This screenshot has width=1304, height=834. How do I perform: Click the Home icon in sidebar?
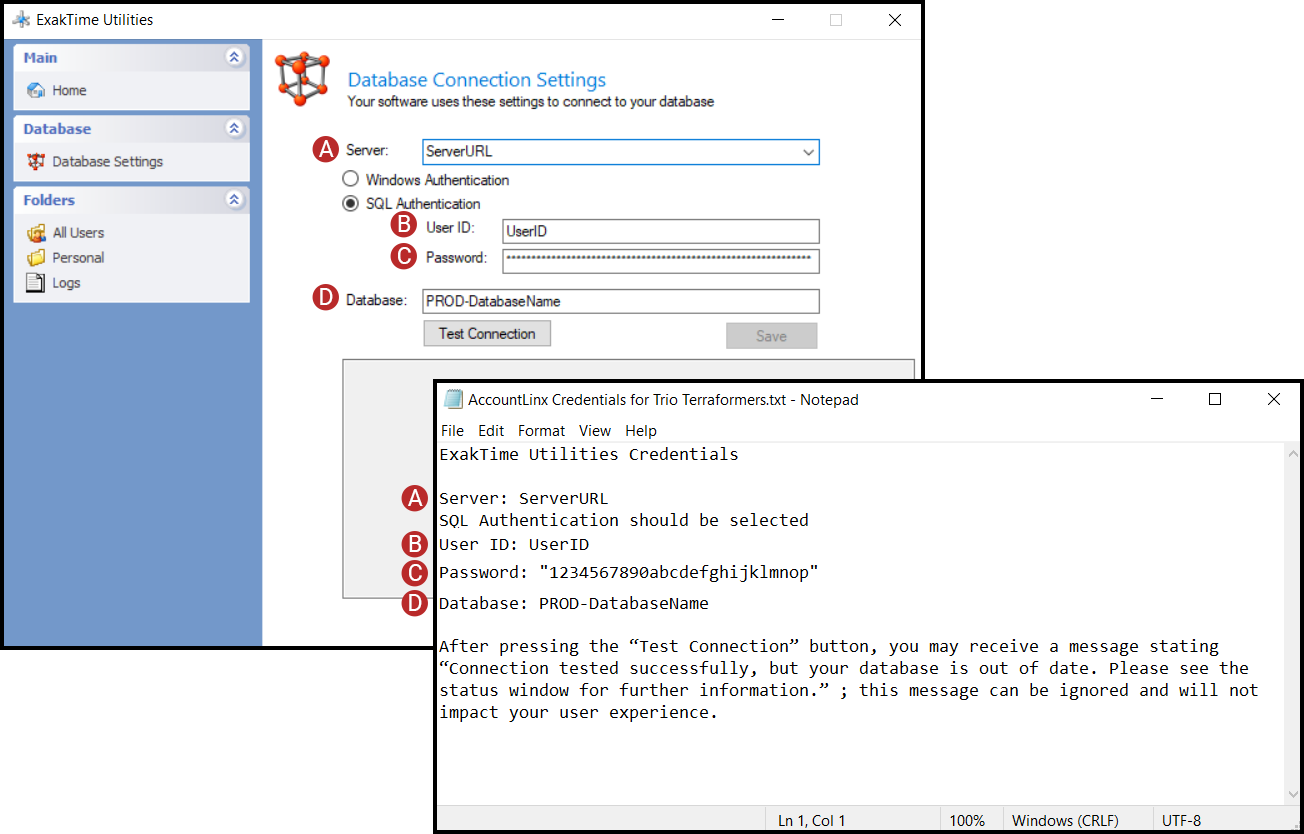coord(36,90)
